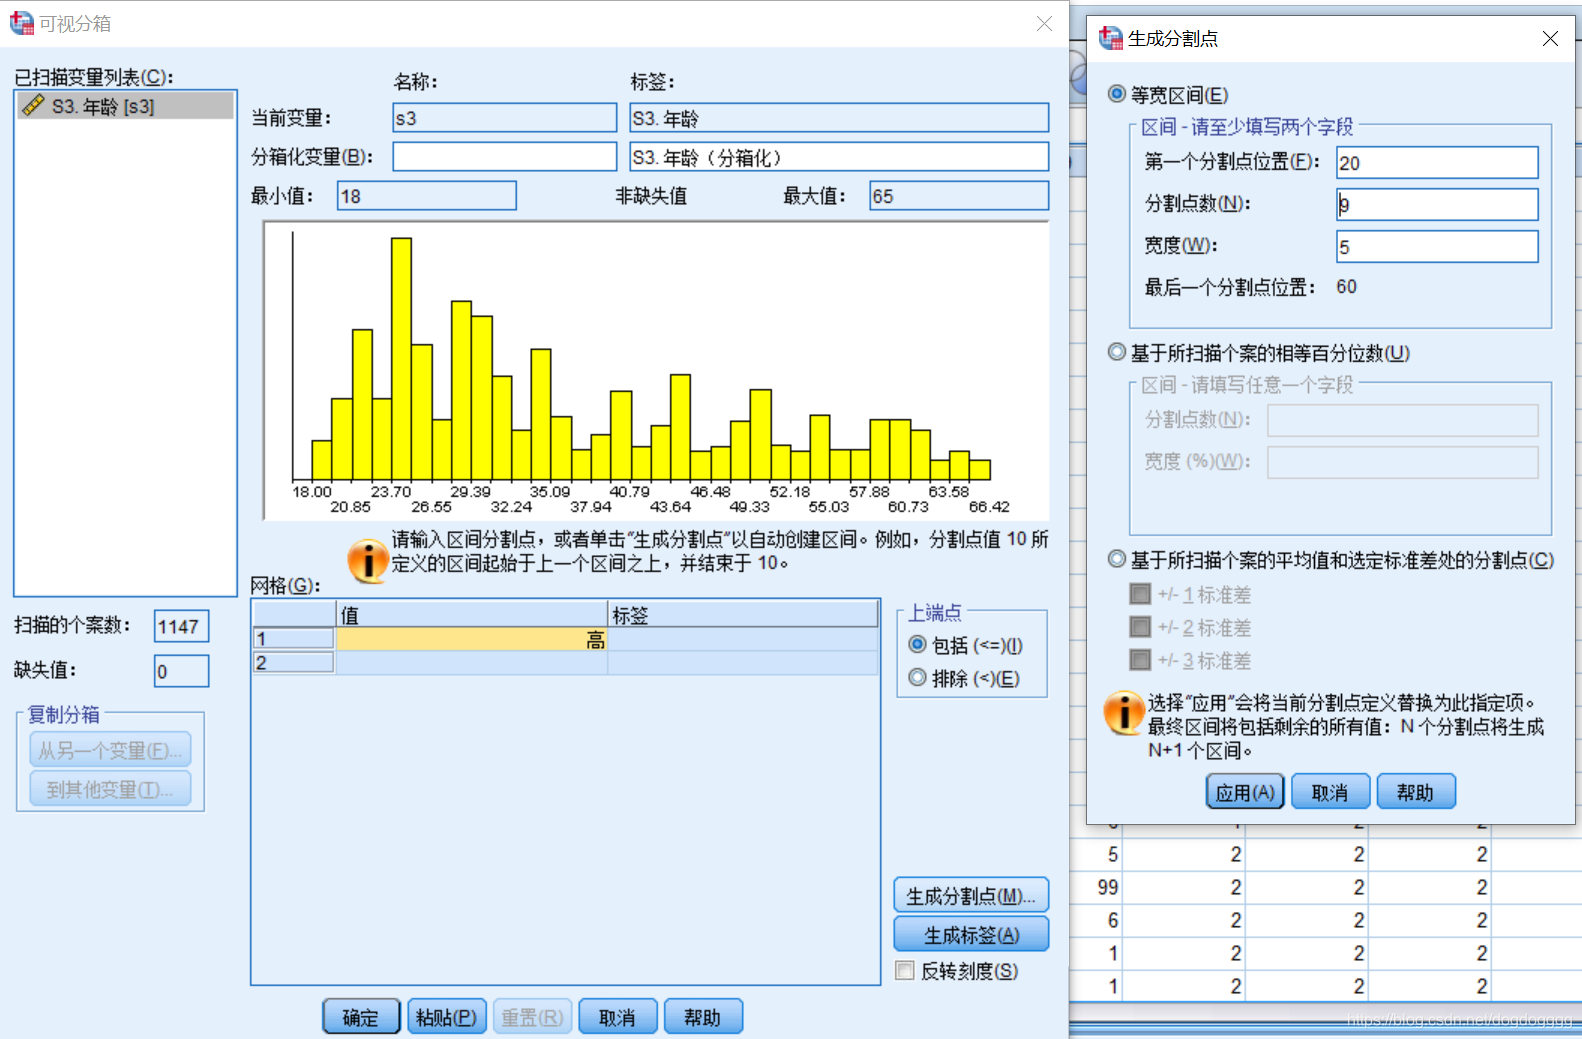Click disabled 分割点数 field under percentiles
Screen dimensions: 1582x1039
[1402, 420]
